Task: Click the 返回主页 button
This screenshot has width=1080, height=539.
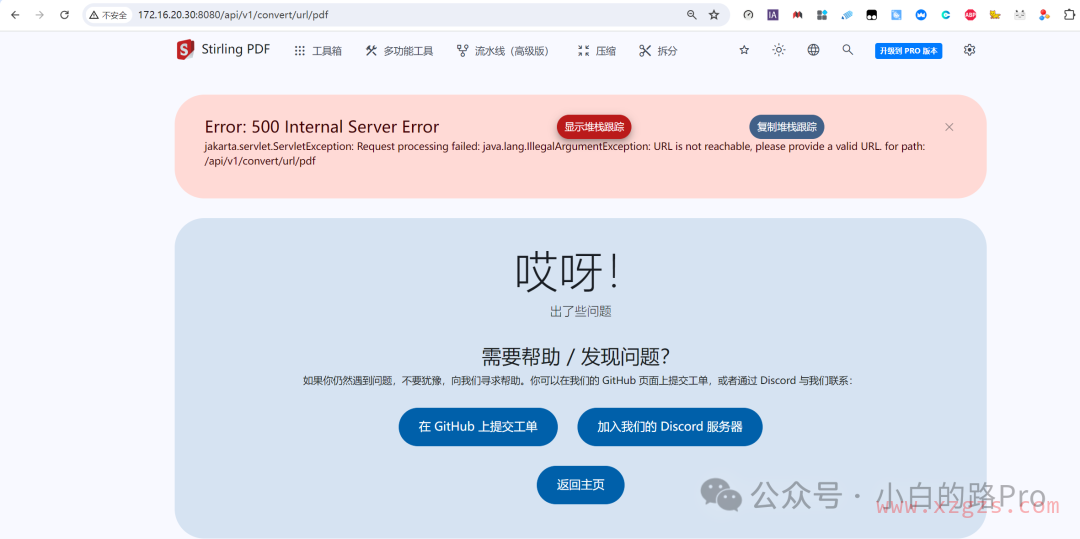Action: (x=581, y=485)
